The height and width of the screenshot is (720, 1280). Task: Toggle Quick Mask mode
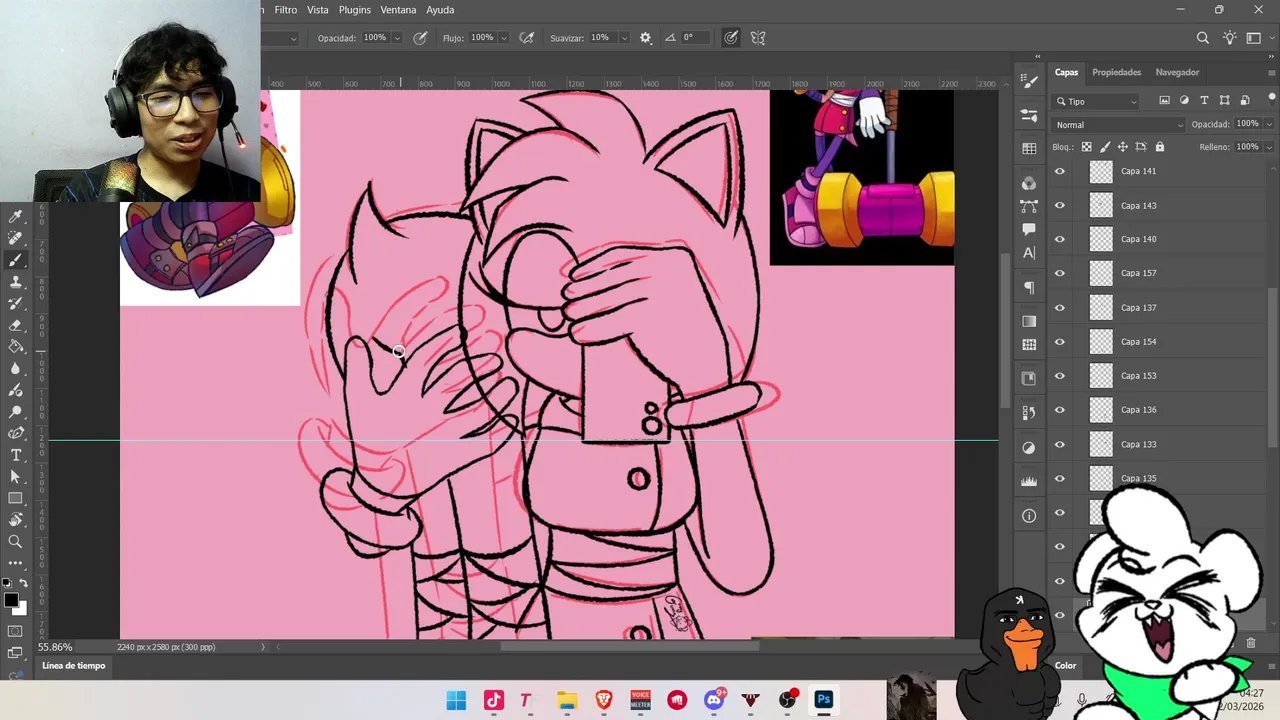[x=15, y=631]
